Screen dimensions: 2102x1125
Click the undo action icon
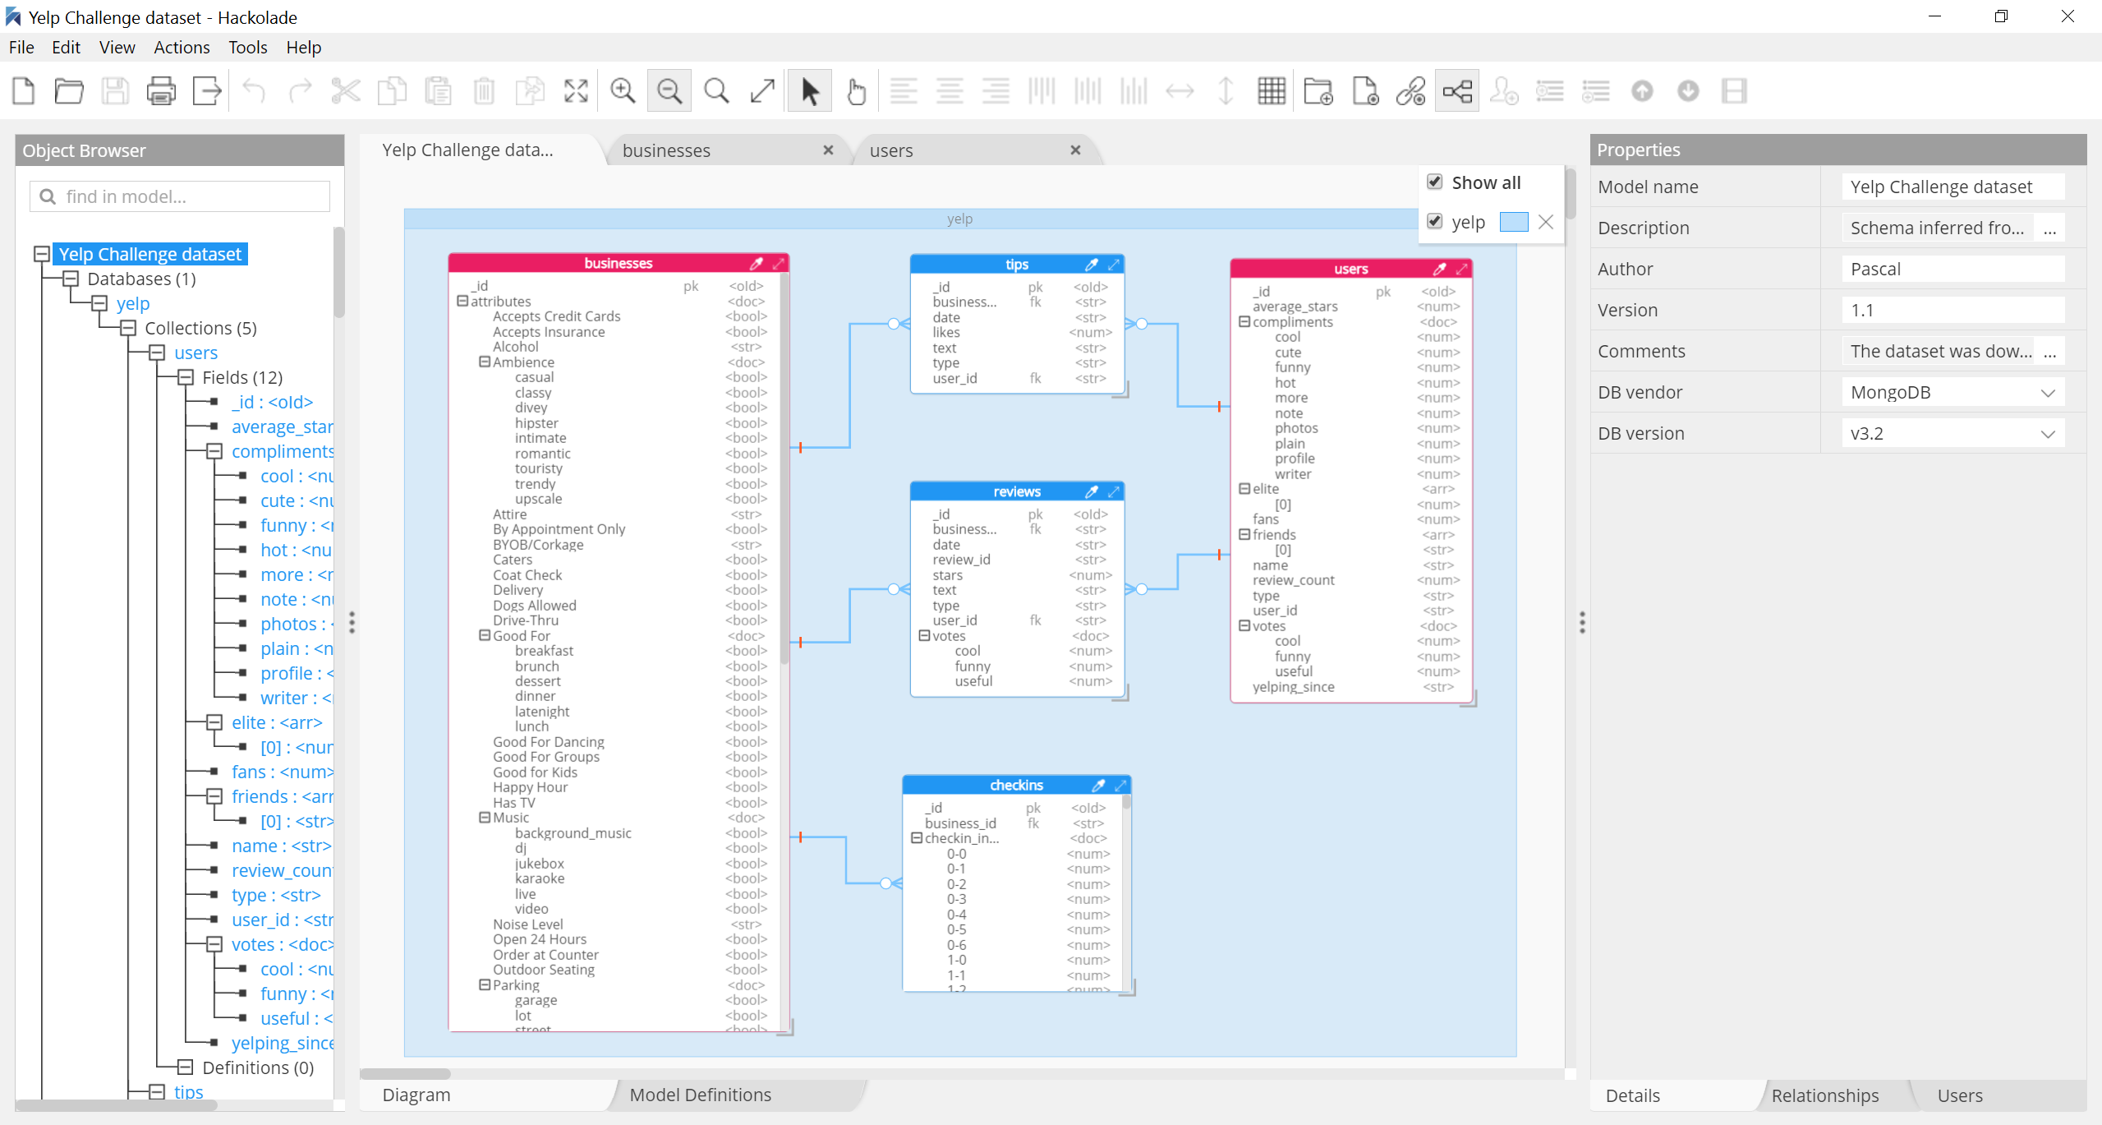[x=254, y=92]
